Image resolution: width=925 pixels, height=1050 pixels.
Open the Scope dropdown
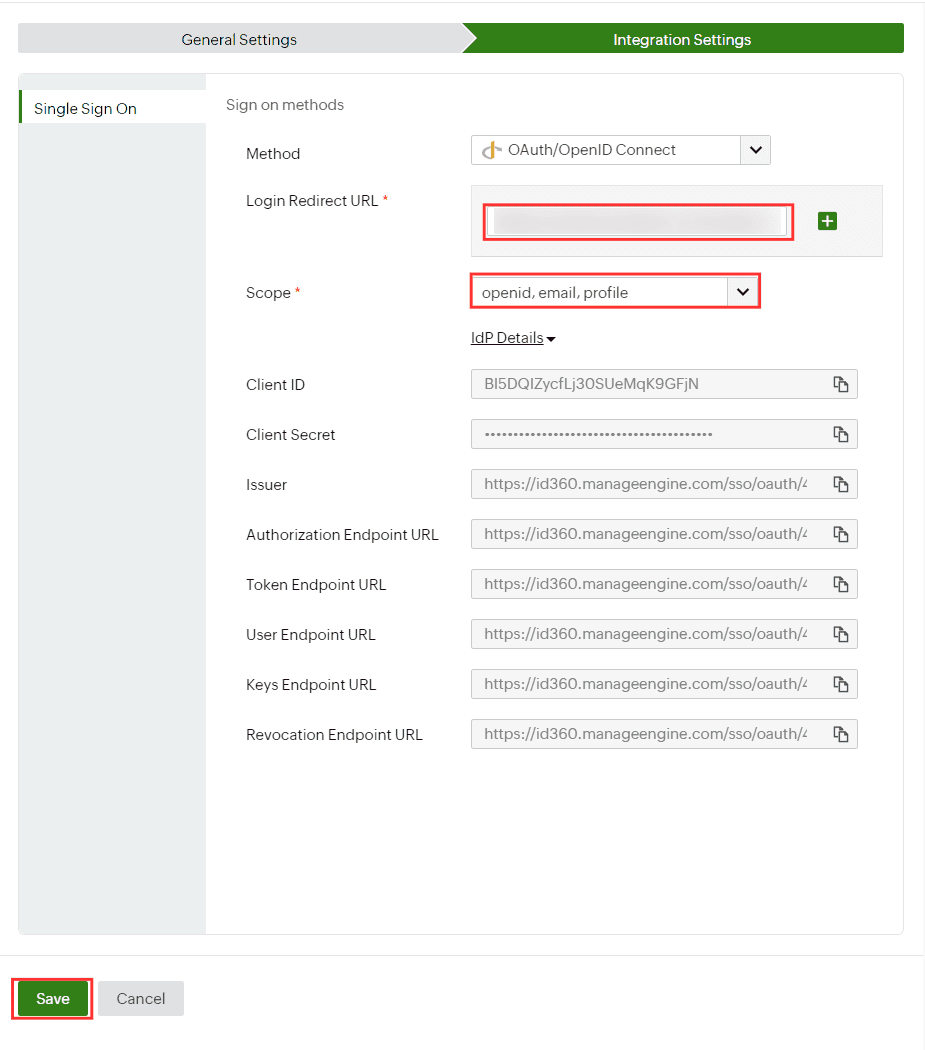[x=616, y=292]
